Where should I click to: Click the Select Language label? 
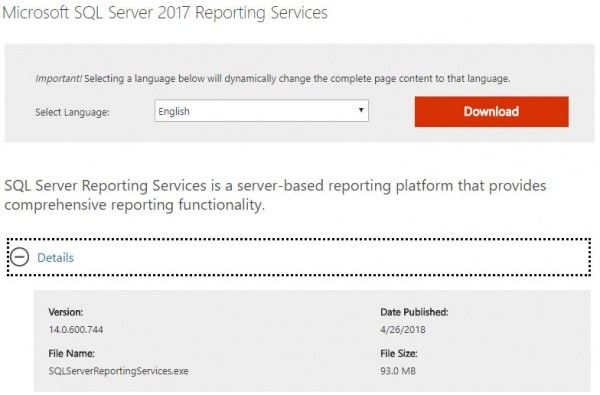point(72,112)
